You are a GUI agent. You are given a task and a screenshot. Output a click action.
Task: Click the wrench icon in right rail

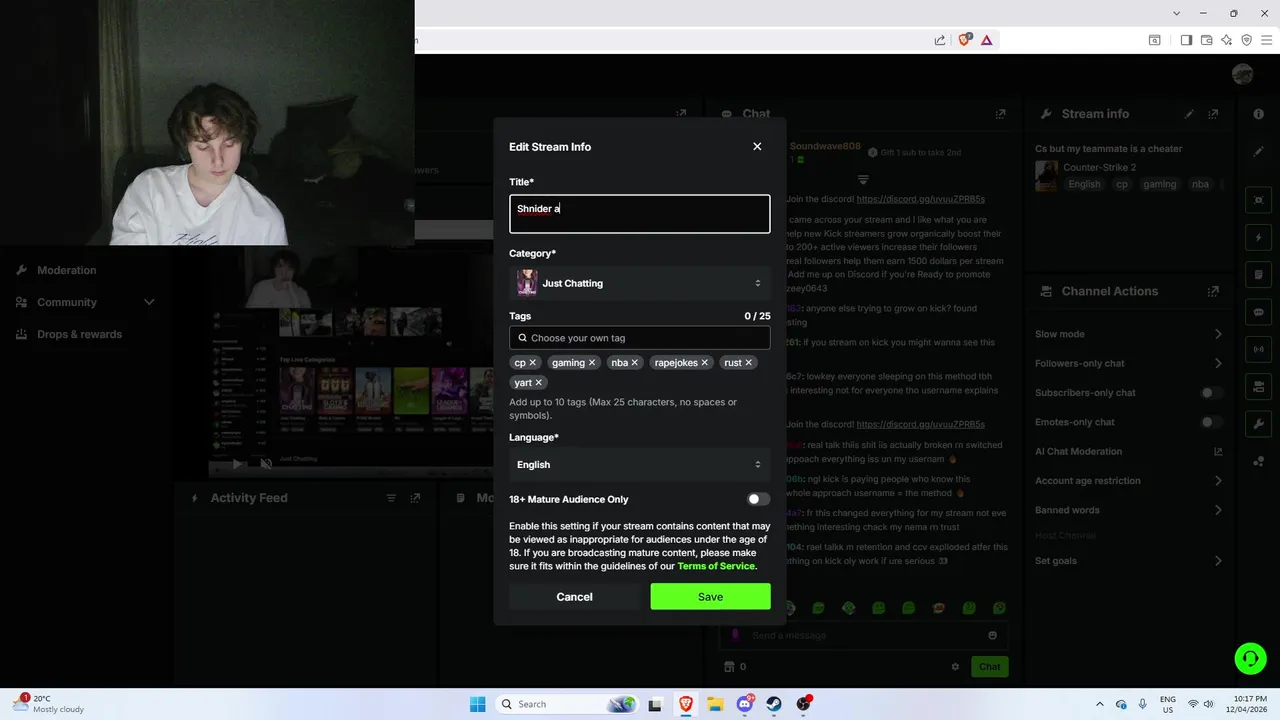click(x=1258, y=424)
